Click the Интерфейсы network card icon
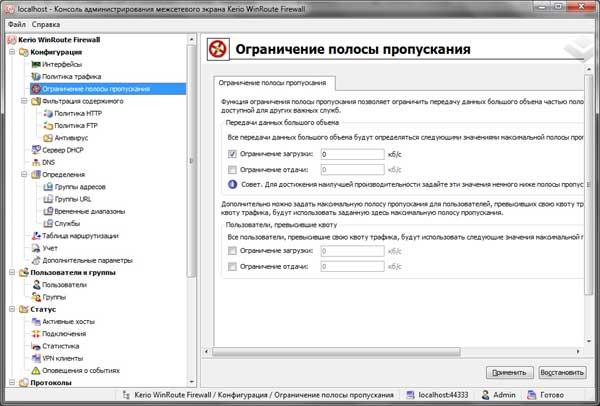This screenshot has height=406, width=600. pyautogui.click(x=36, y=64)
